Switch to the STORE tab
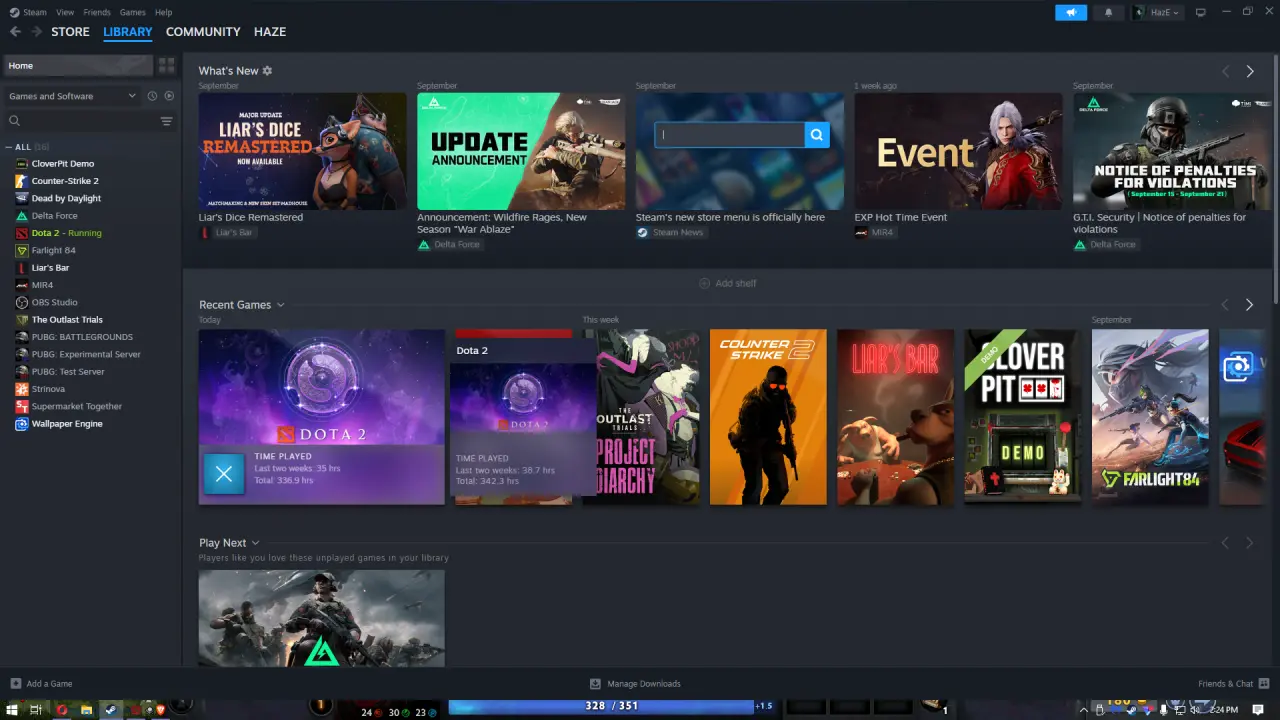 (x=70, y=32)
